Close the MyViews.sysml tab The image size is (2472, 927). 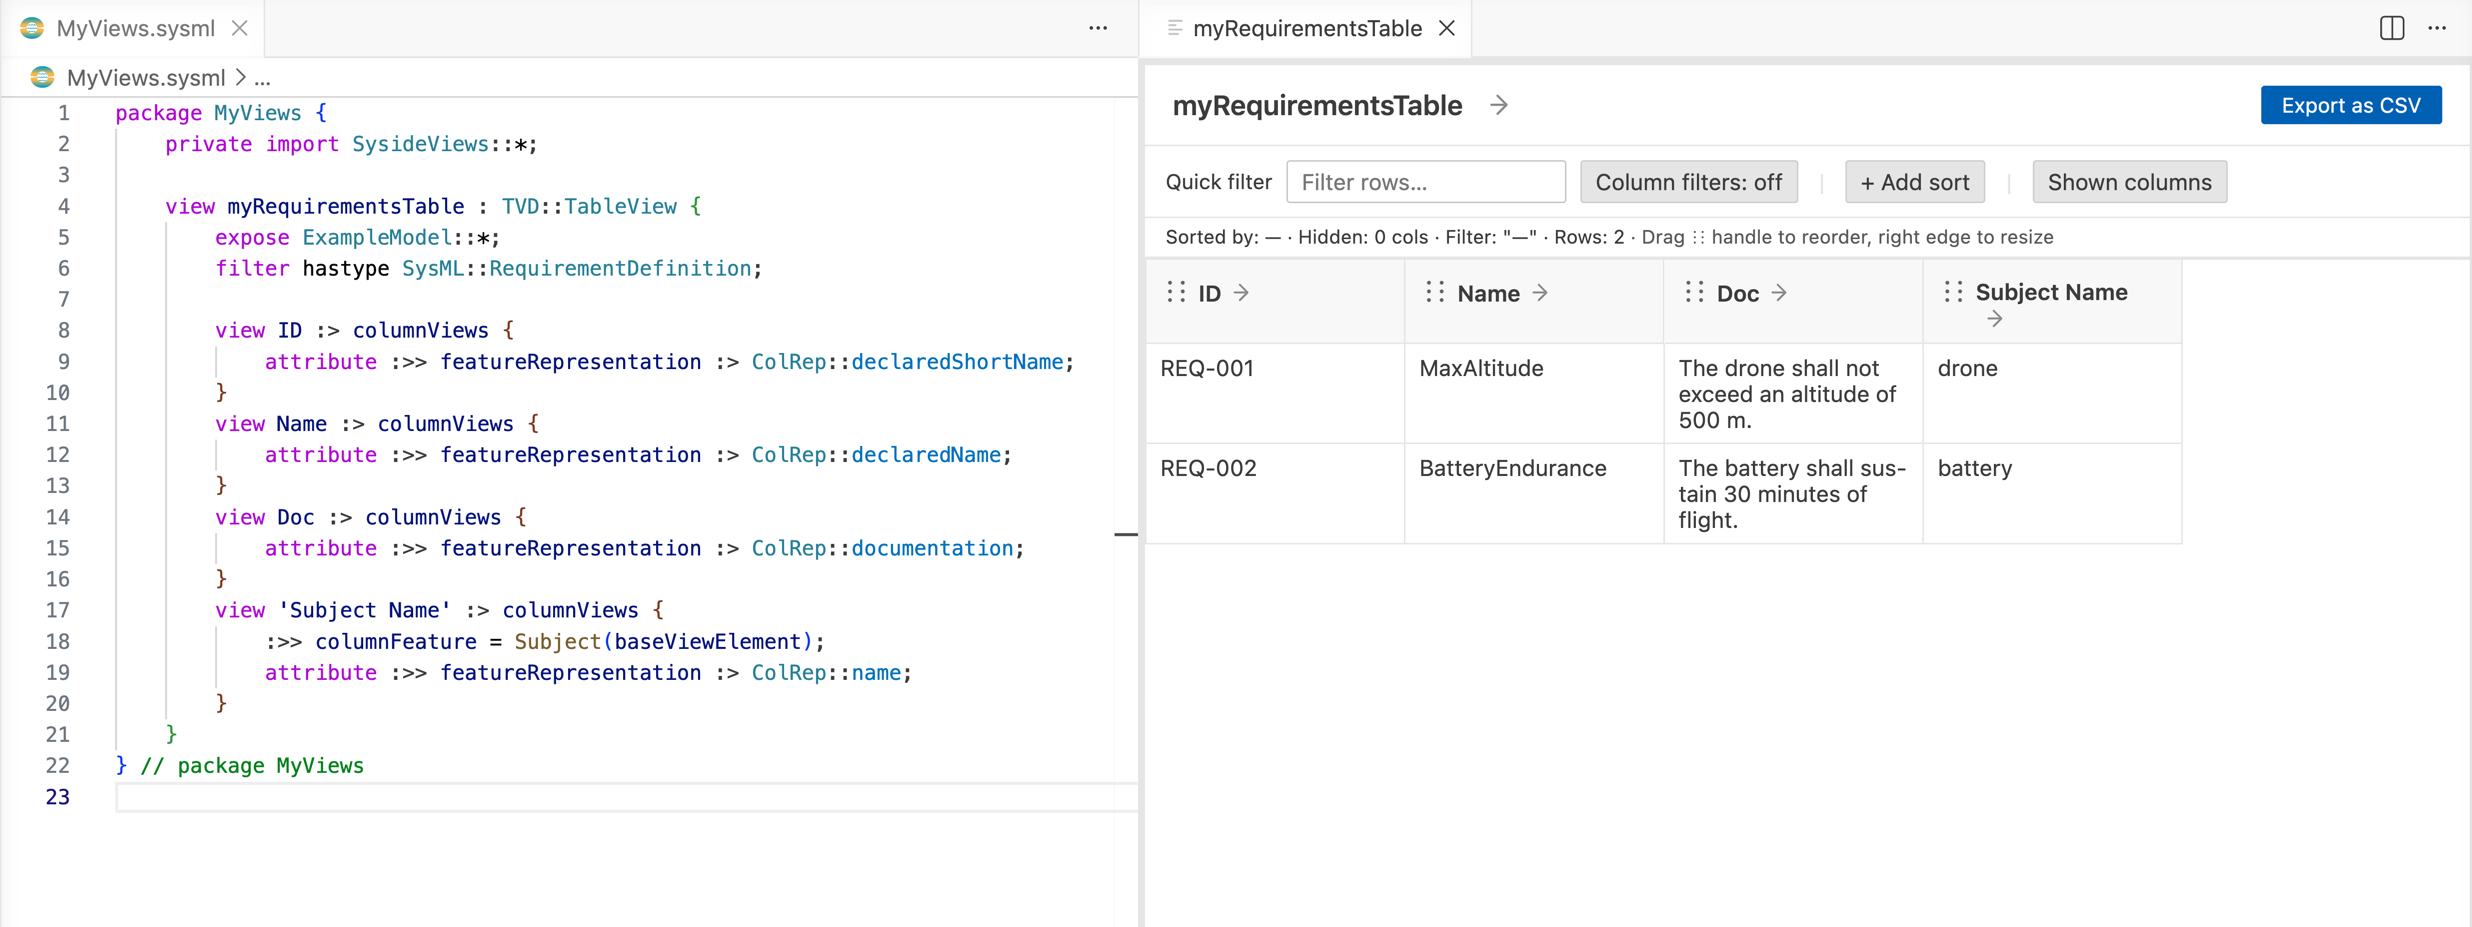[240, 28]
